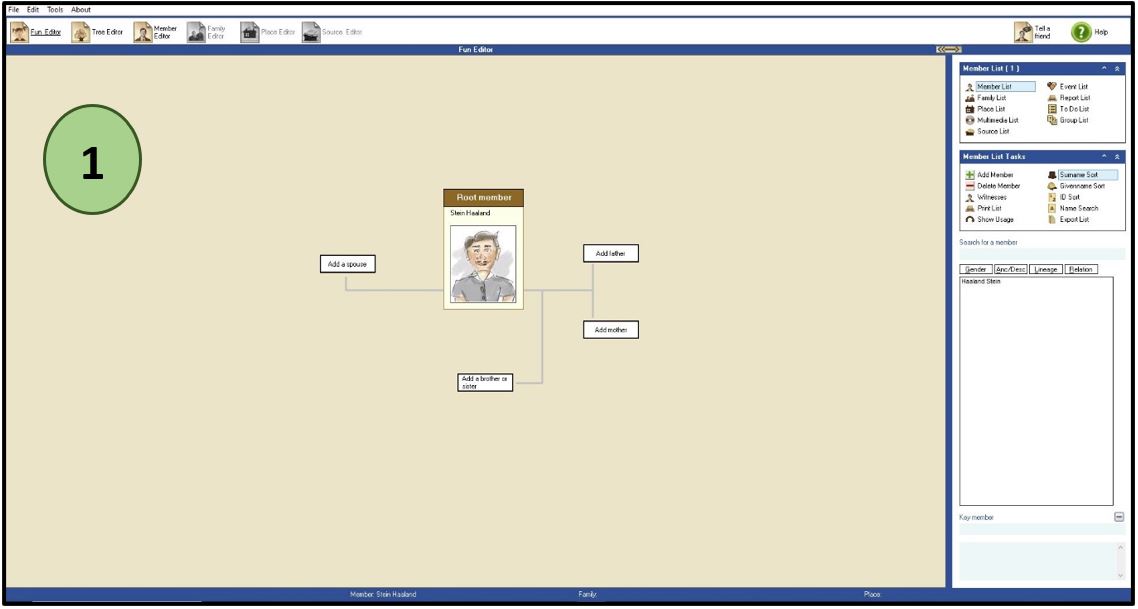This screenshot has width=1138, height=609.
Task: Open the Edit menu
Action: point(33,10)
